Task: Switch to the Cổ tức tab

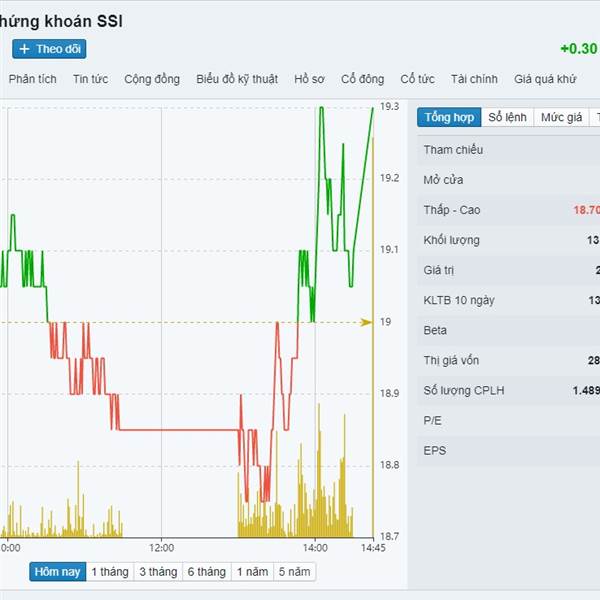Action: (417, 79)
